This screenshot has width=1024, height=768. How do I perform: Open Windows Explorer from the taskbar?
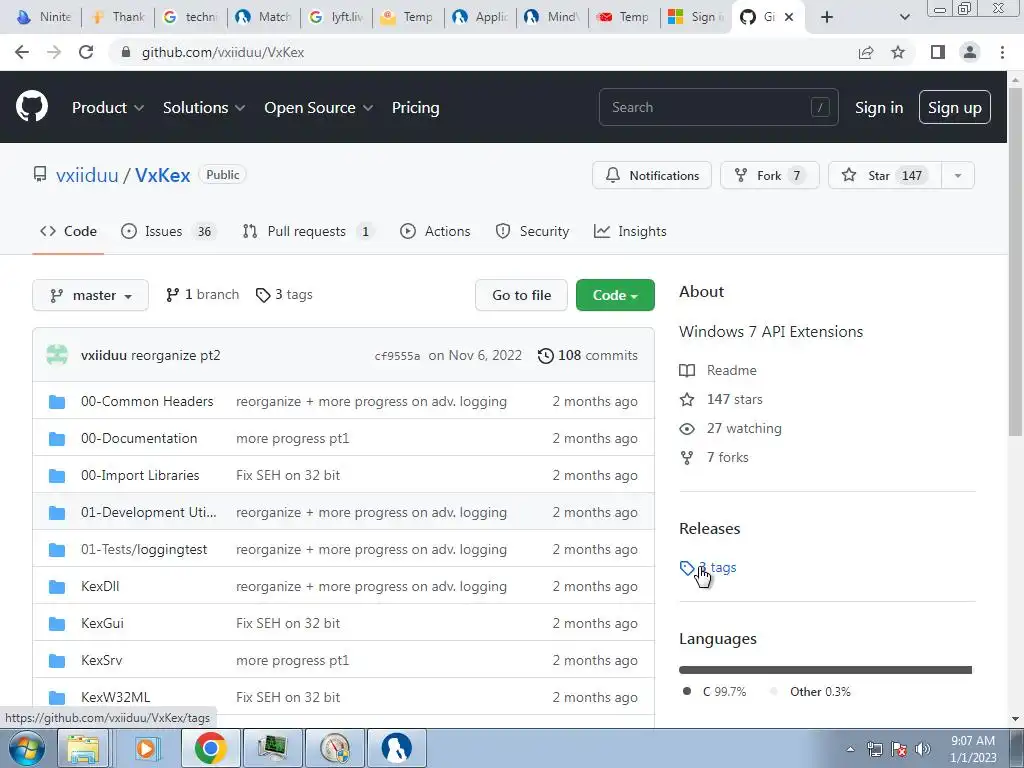pyautogui.click(x=83, y=748)
